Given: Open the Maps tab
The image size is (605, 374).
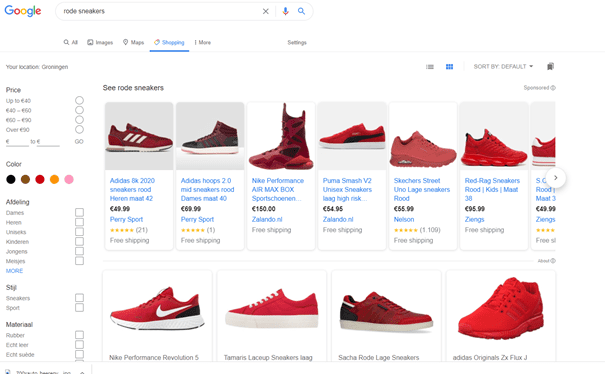Looking at the screenshot, I should tap(134, 42).
